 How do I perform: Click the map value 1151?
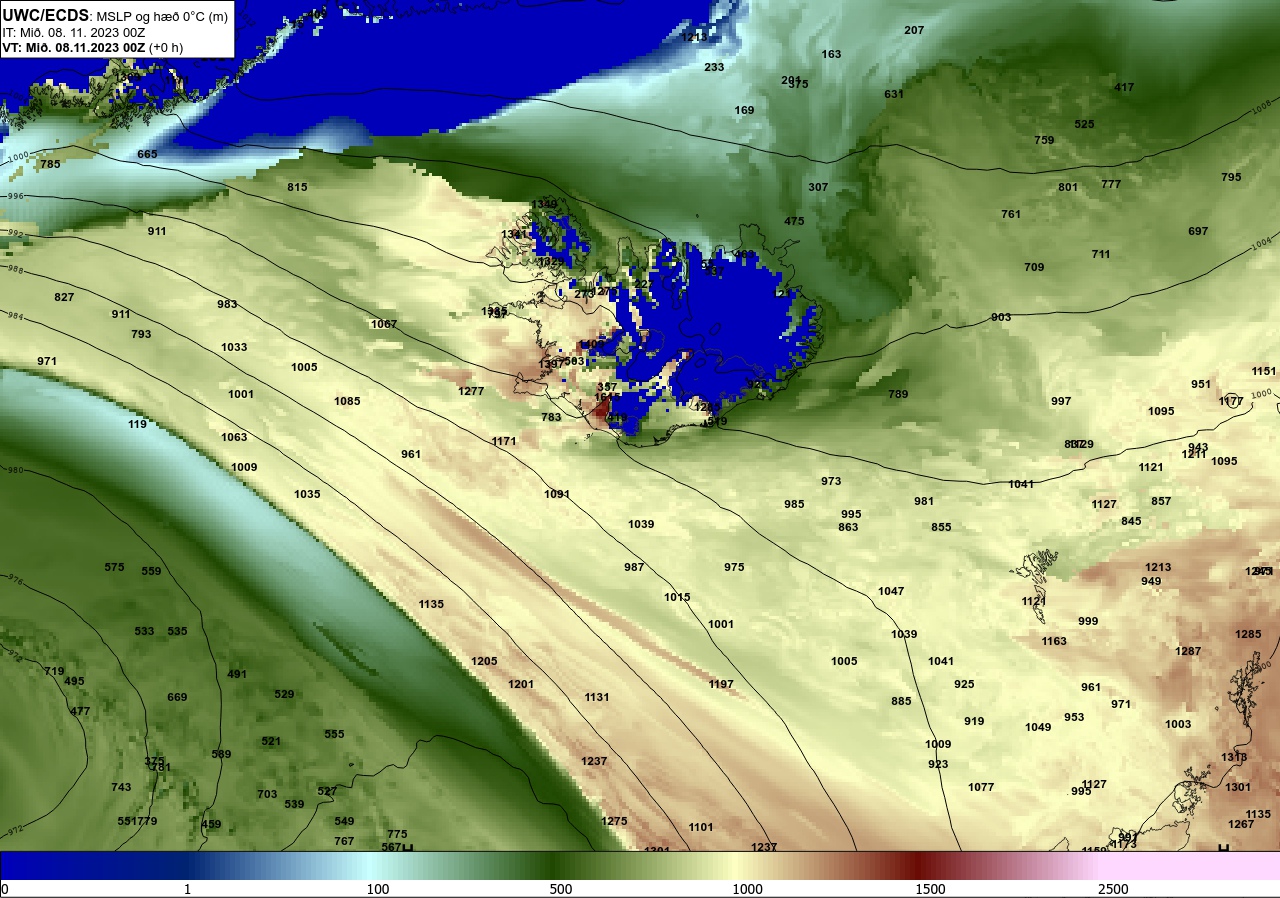tap(1264, 371)
